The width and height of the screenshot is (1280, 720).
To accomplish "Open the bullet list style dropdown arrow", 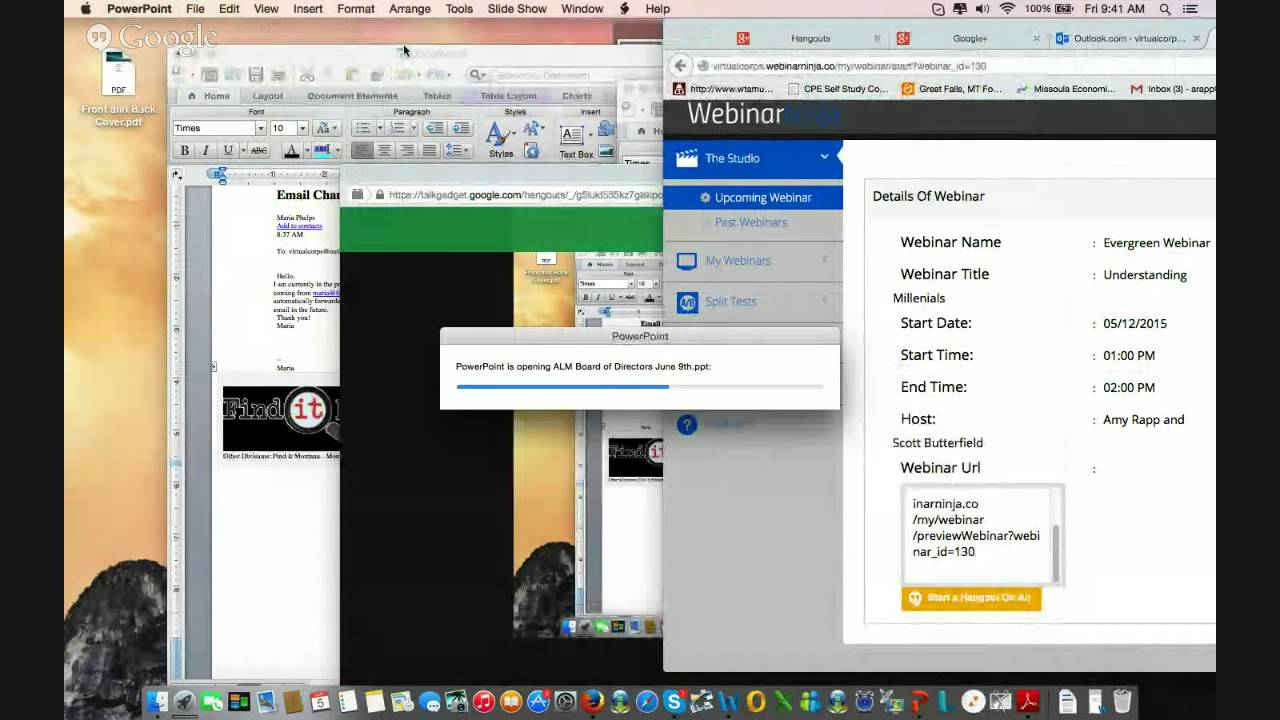I will (x=378, y=128).
